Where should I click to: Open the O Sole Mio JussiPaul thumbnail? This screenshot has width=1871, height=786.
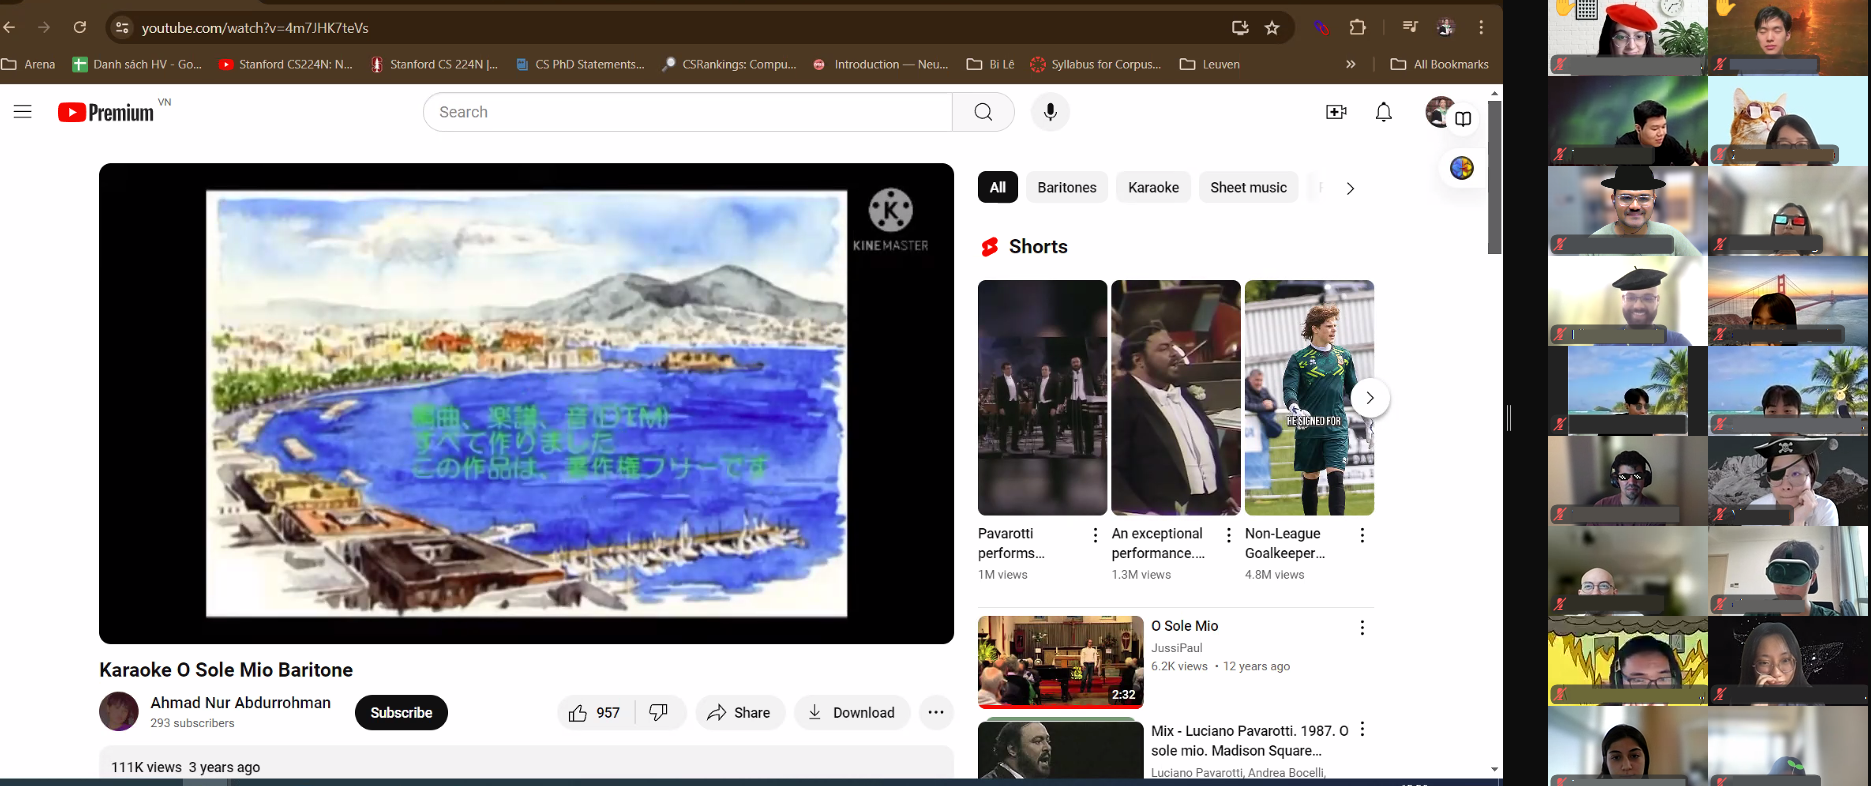pyautogui.click(x=1061, y=662)
